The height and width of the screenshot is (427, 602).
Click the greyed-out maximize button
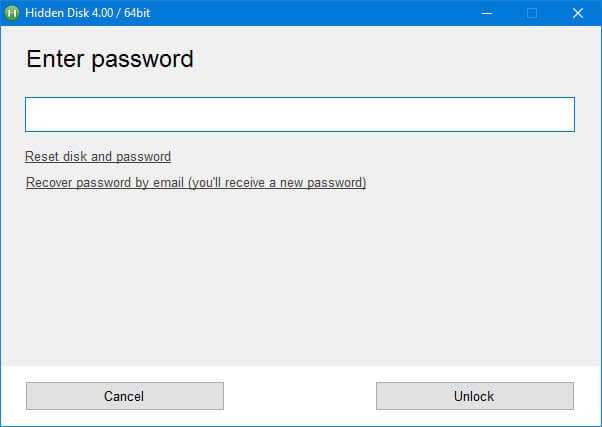(532, 13)
